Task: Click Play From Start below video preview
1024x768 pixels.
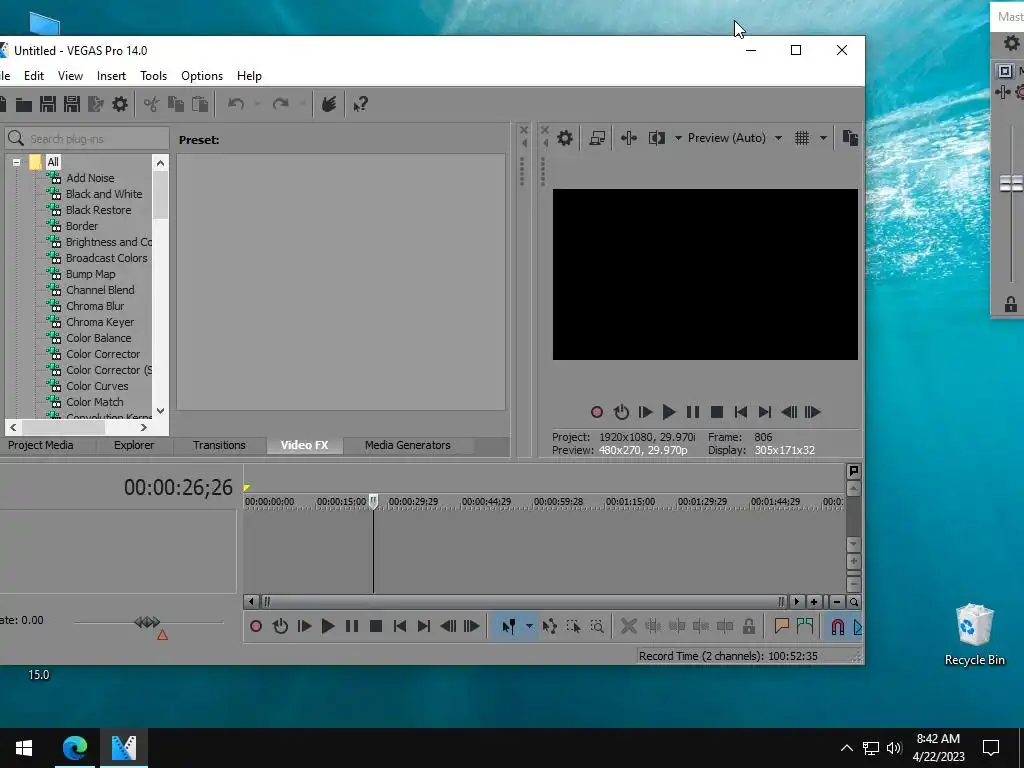Action: [x=645, y=412]
